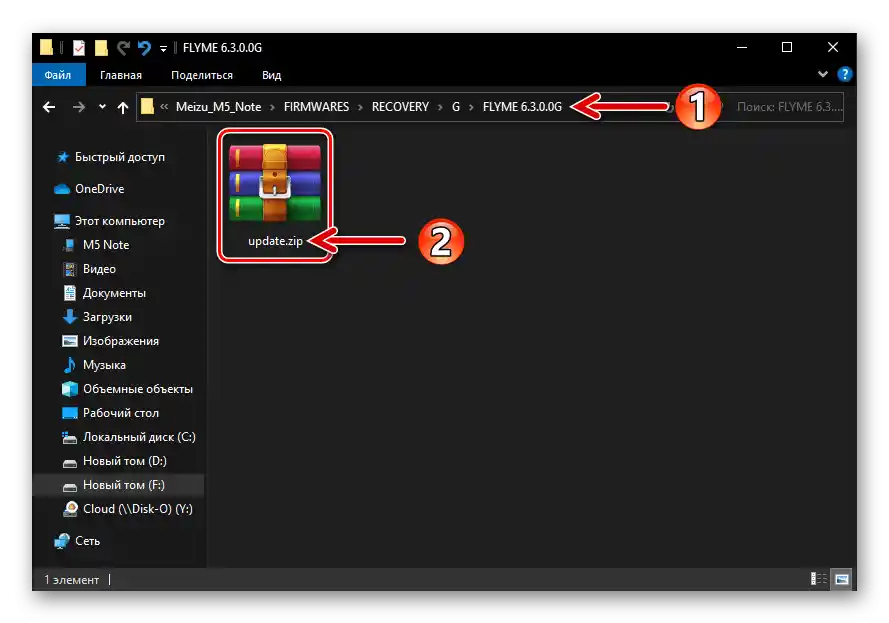This screenshot has height=623, width=889.
Task: Expand chevron after G in path
Action: pos(471,107)
